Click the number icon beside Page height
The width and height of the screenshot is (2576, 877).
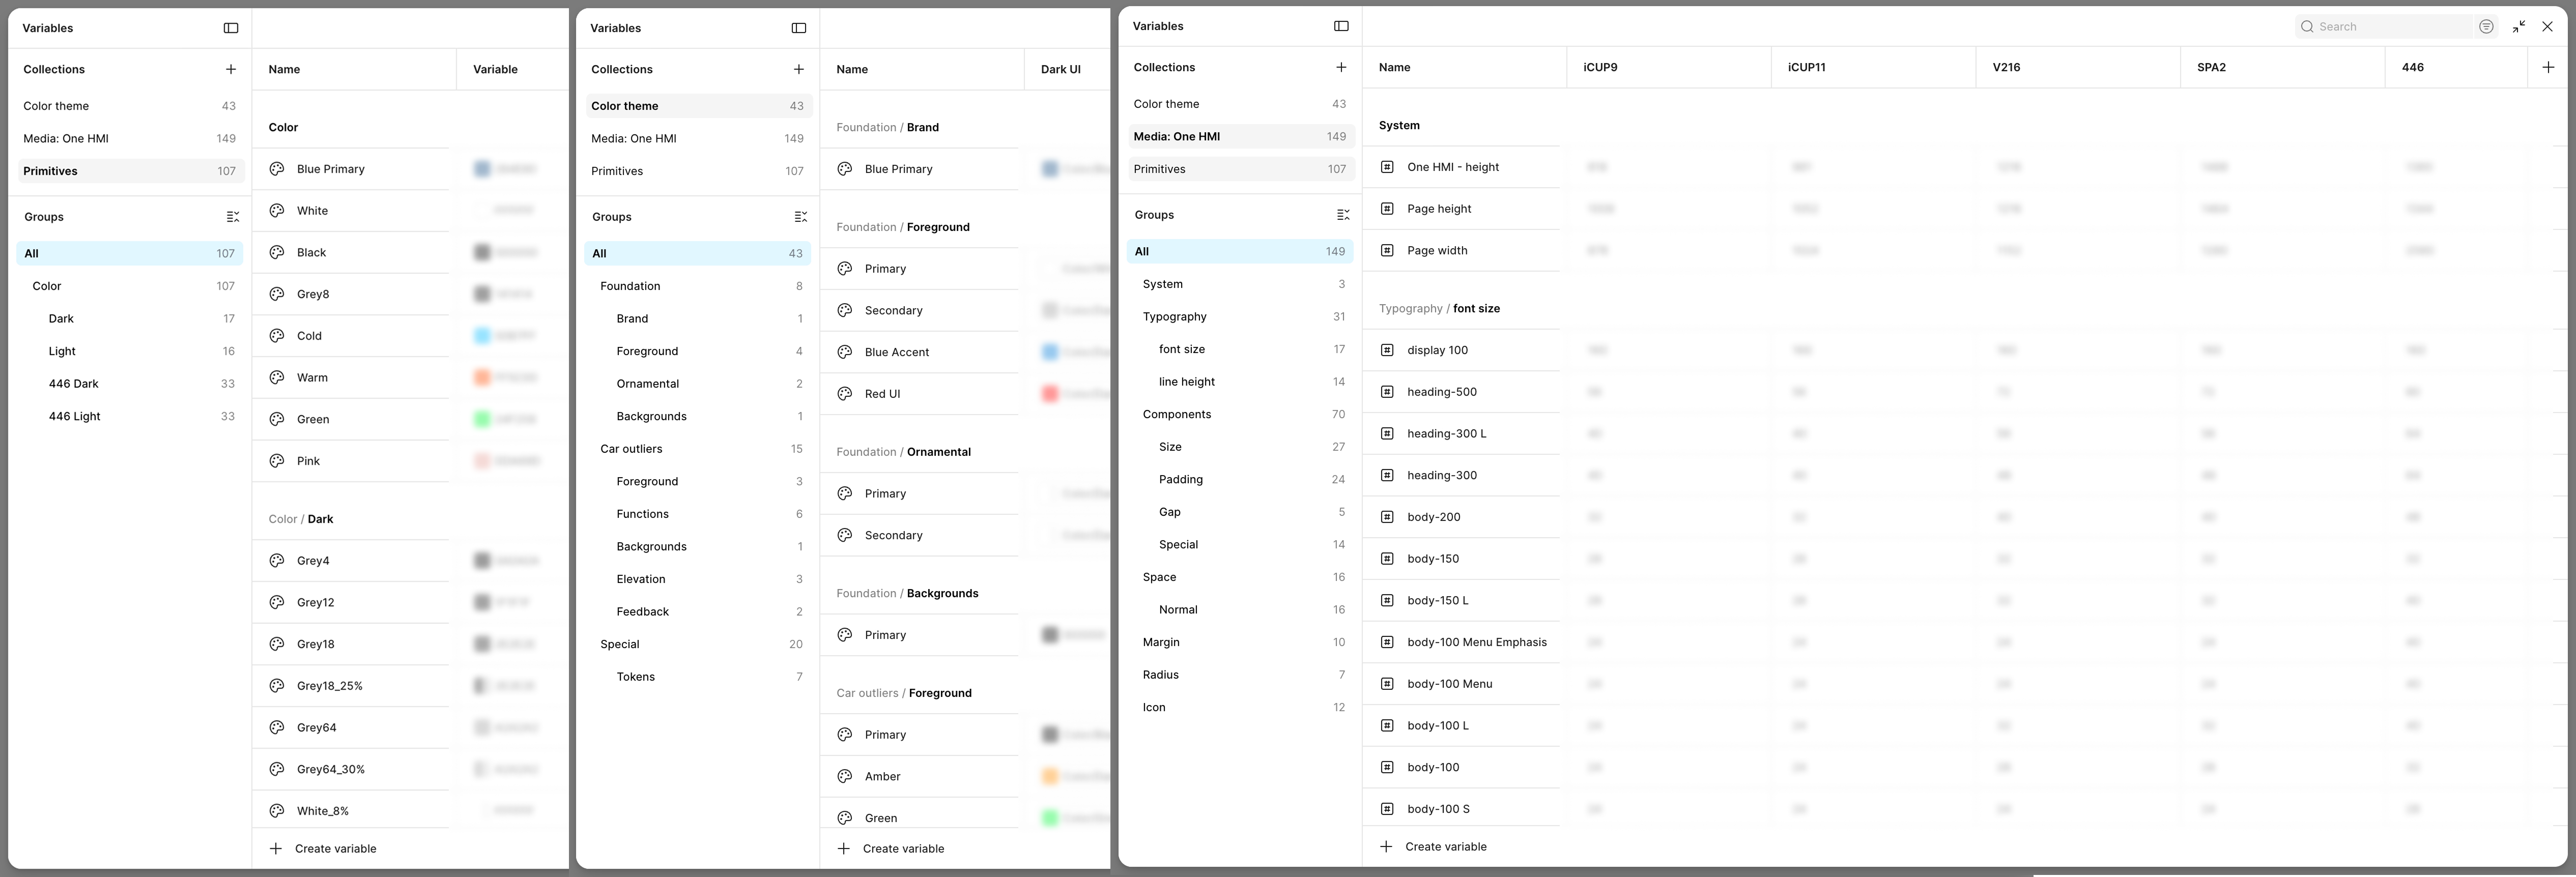(1387, 209)
